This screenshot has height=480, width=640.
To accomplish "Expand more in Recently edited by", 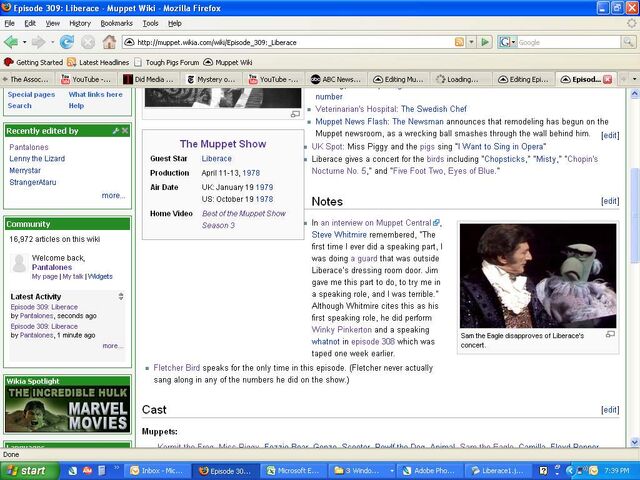I will tap(113, 196).
